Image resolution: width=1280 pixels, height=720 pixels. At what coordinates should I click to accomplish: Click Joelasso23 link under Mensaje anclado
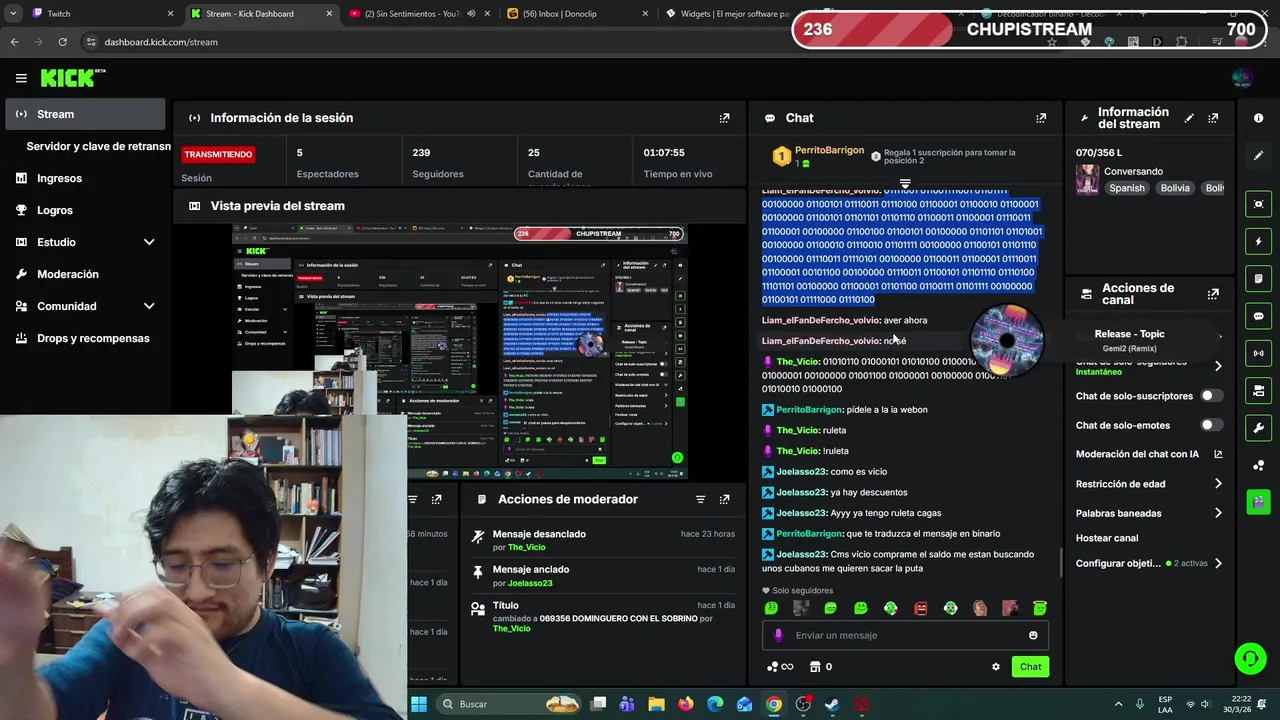click(530, 583)
